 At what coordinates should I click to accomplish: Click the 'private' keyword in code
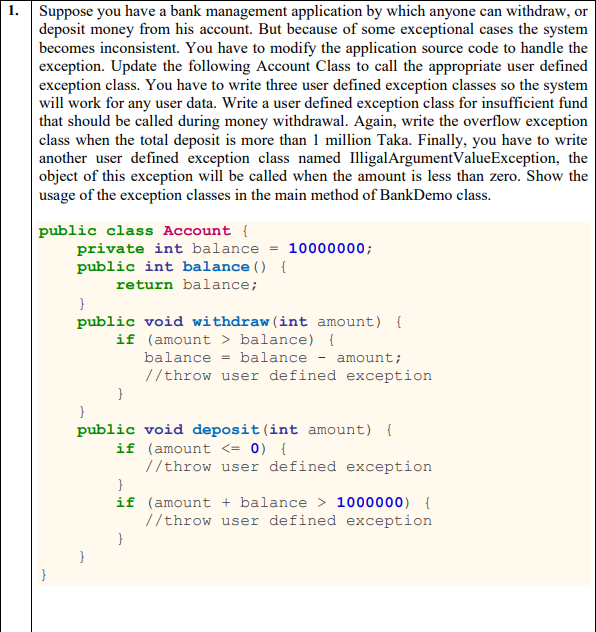coord(110,249)
